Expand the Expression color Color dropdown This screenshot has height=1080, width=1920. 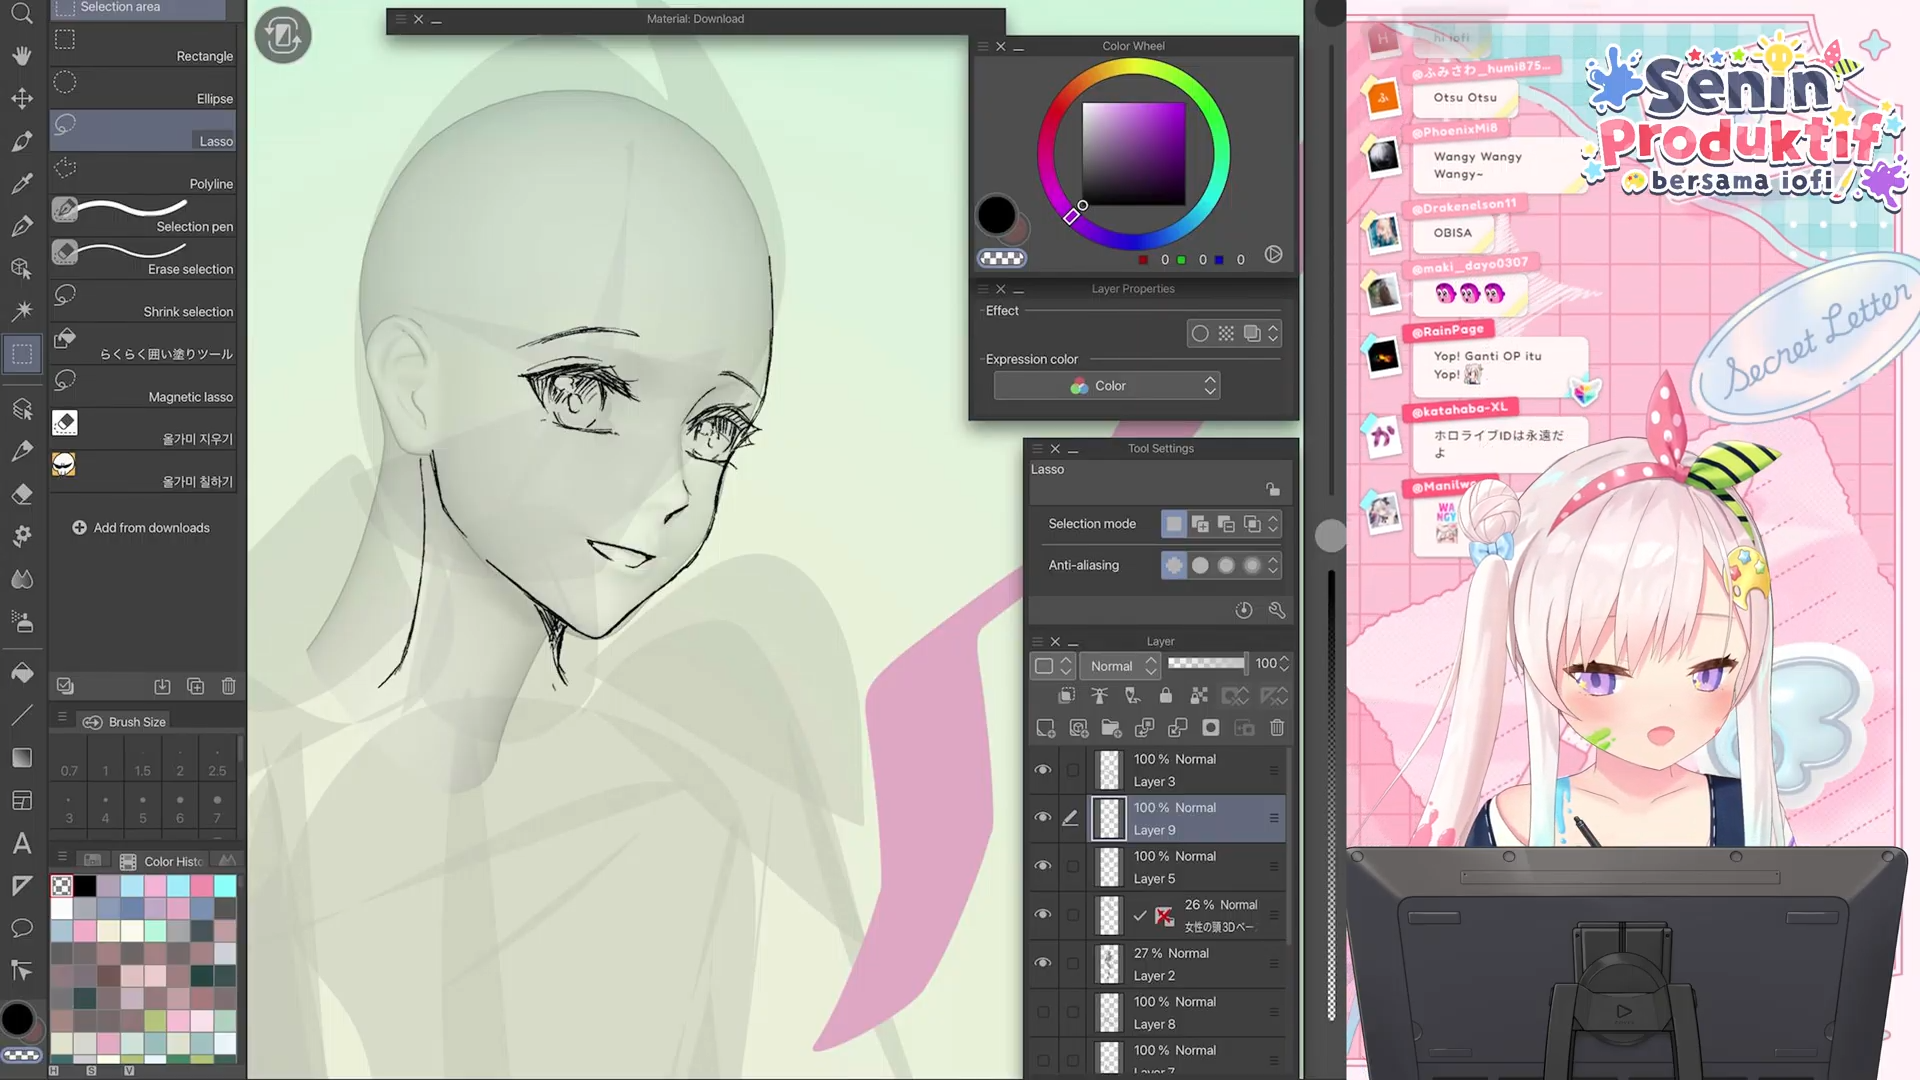(1107, 386)
